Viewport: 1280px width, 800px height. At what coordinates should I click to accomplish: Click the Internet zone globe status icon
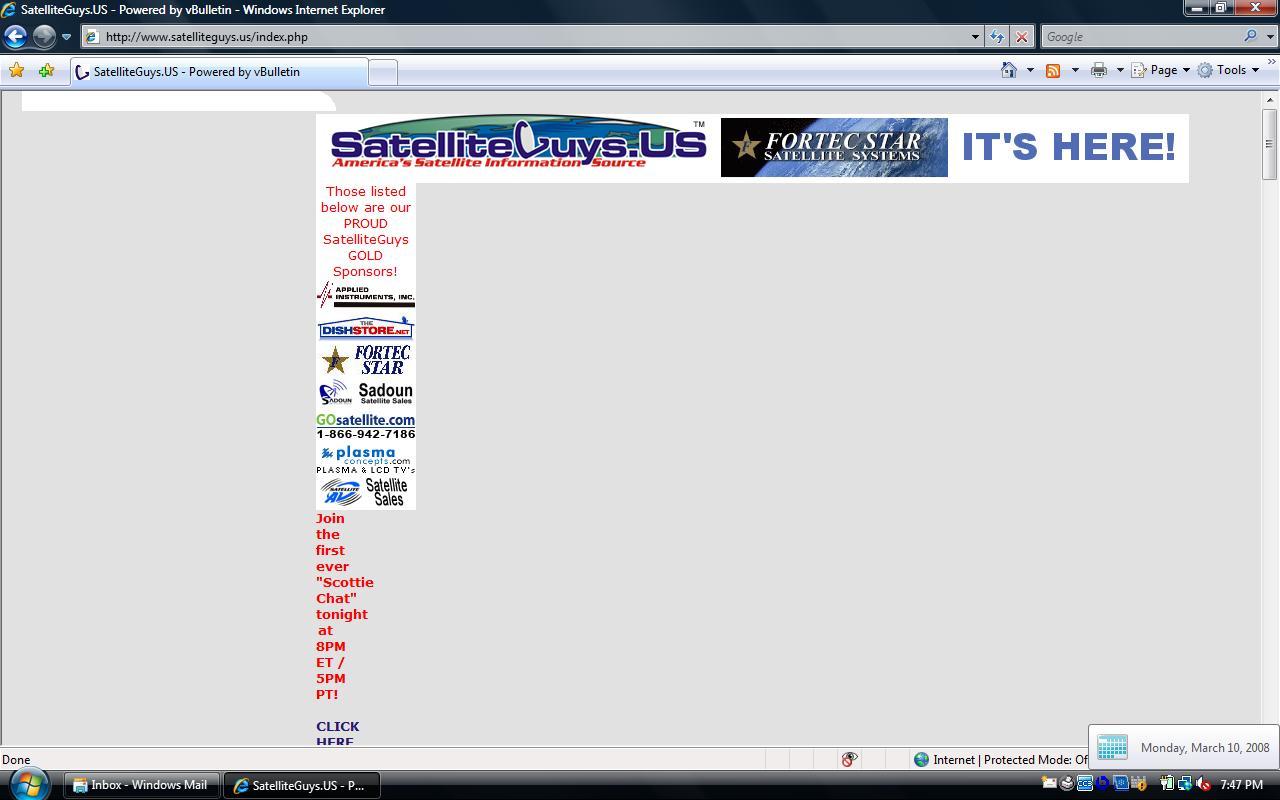coord(921,759)
